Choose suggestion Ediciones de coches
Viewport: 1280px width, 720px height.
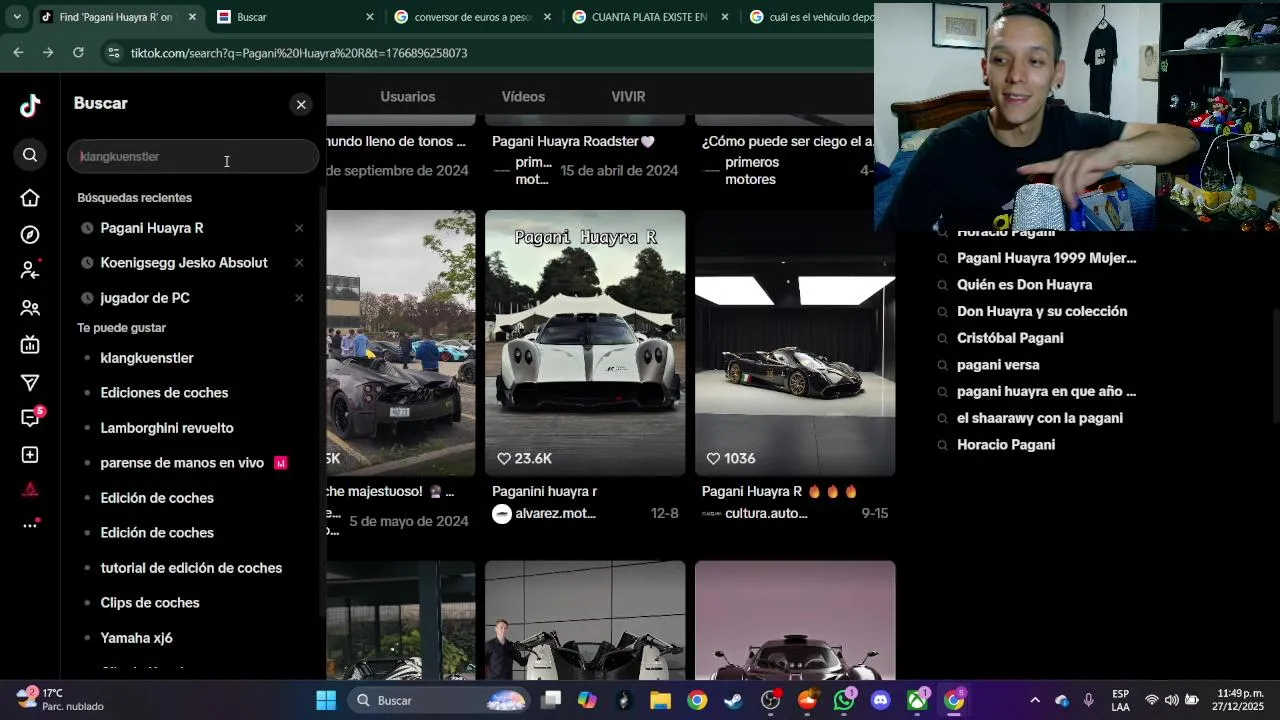[164, 393]
